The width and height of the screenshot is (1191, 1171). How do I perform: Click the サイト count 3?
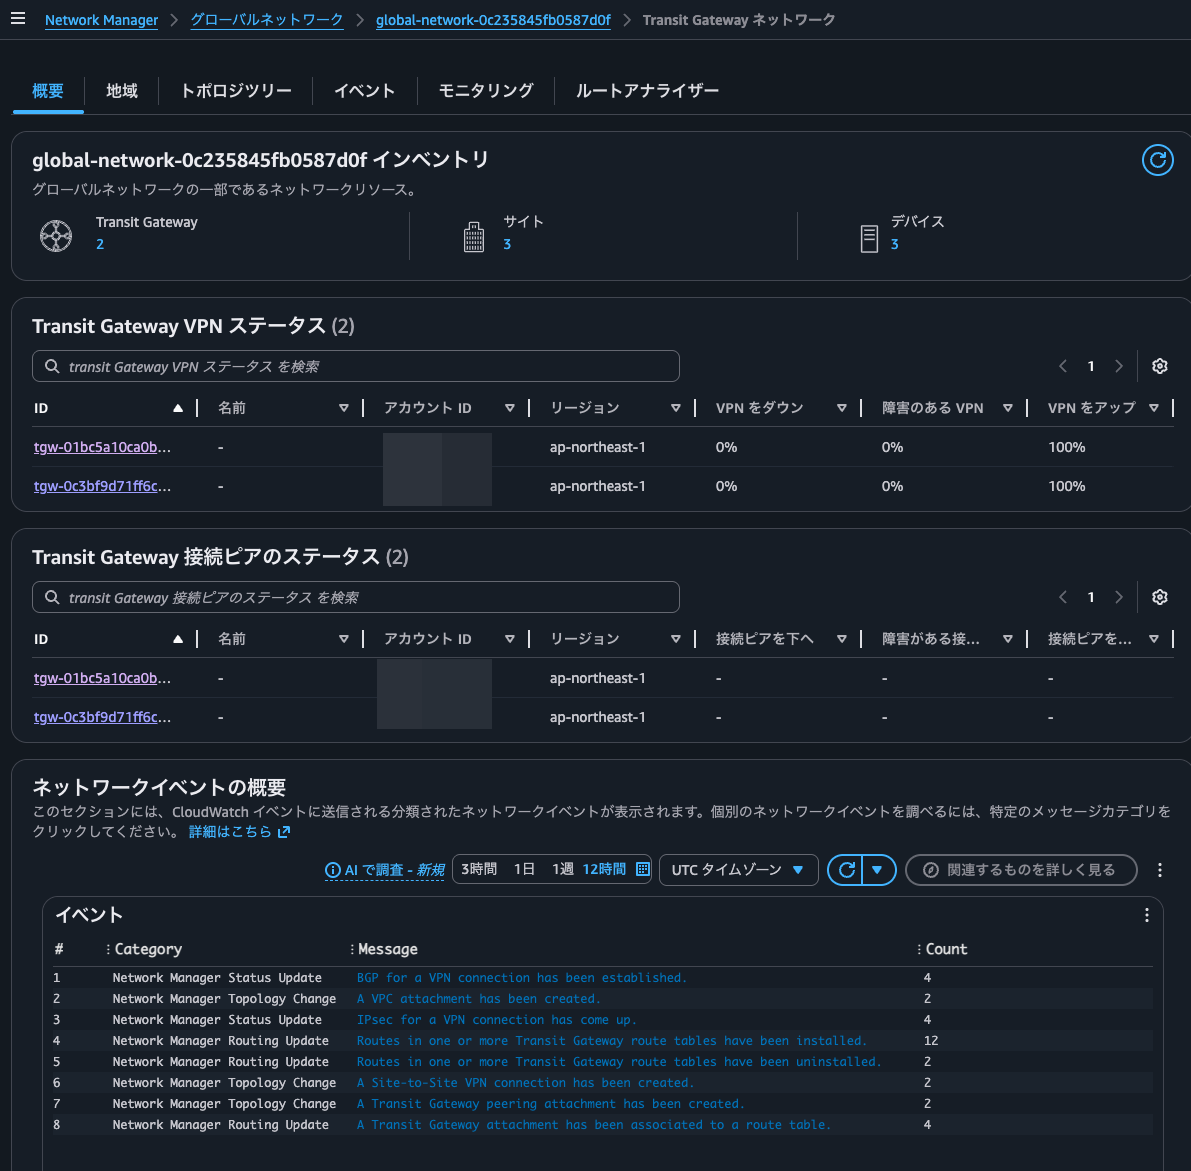pos(507,244)
